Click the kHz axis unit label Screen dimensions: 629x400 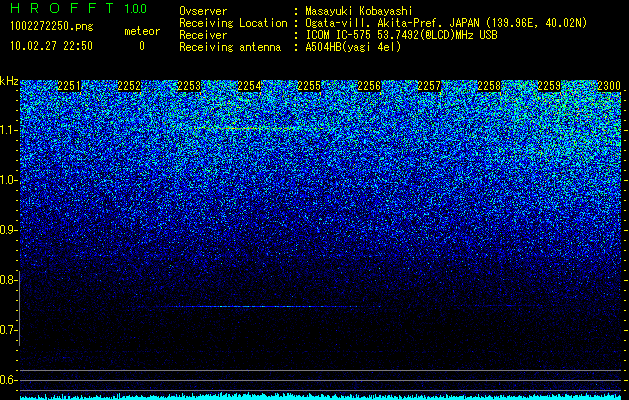[x=9, y=81]
